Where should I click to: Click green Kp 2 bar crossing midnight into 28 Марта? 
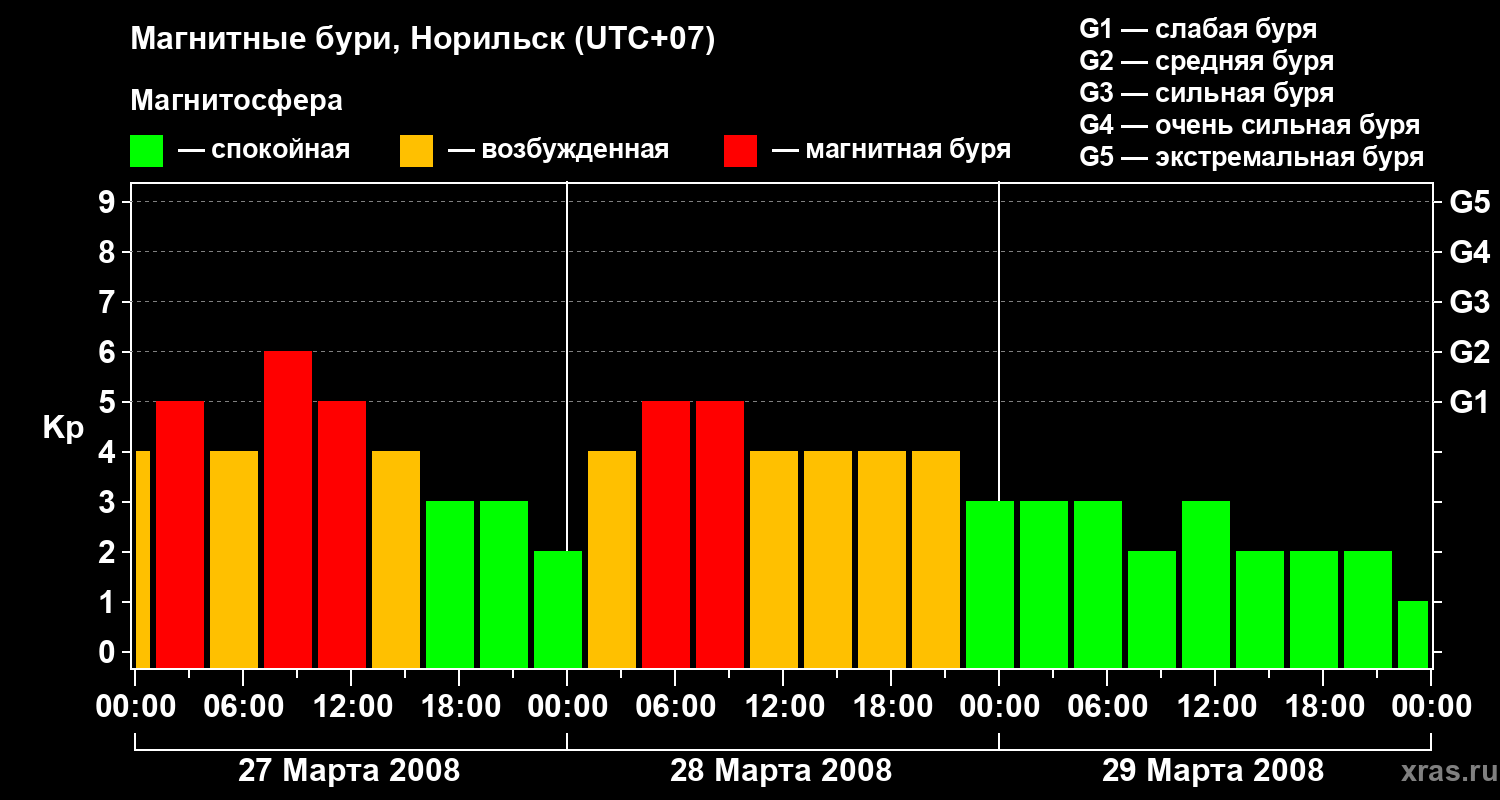click(558, 609)
